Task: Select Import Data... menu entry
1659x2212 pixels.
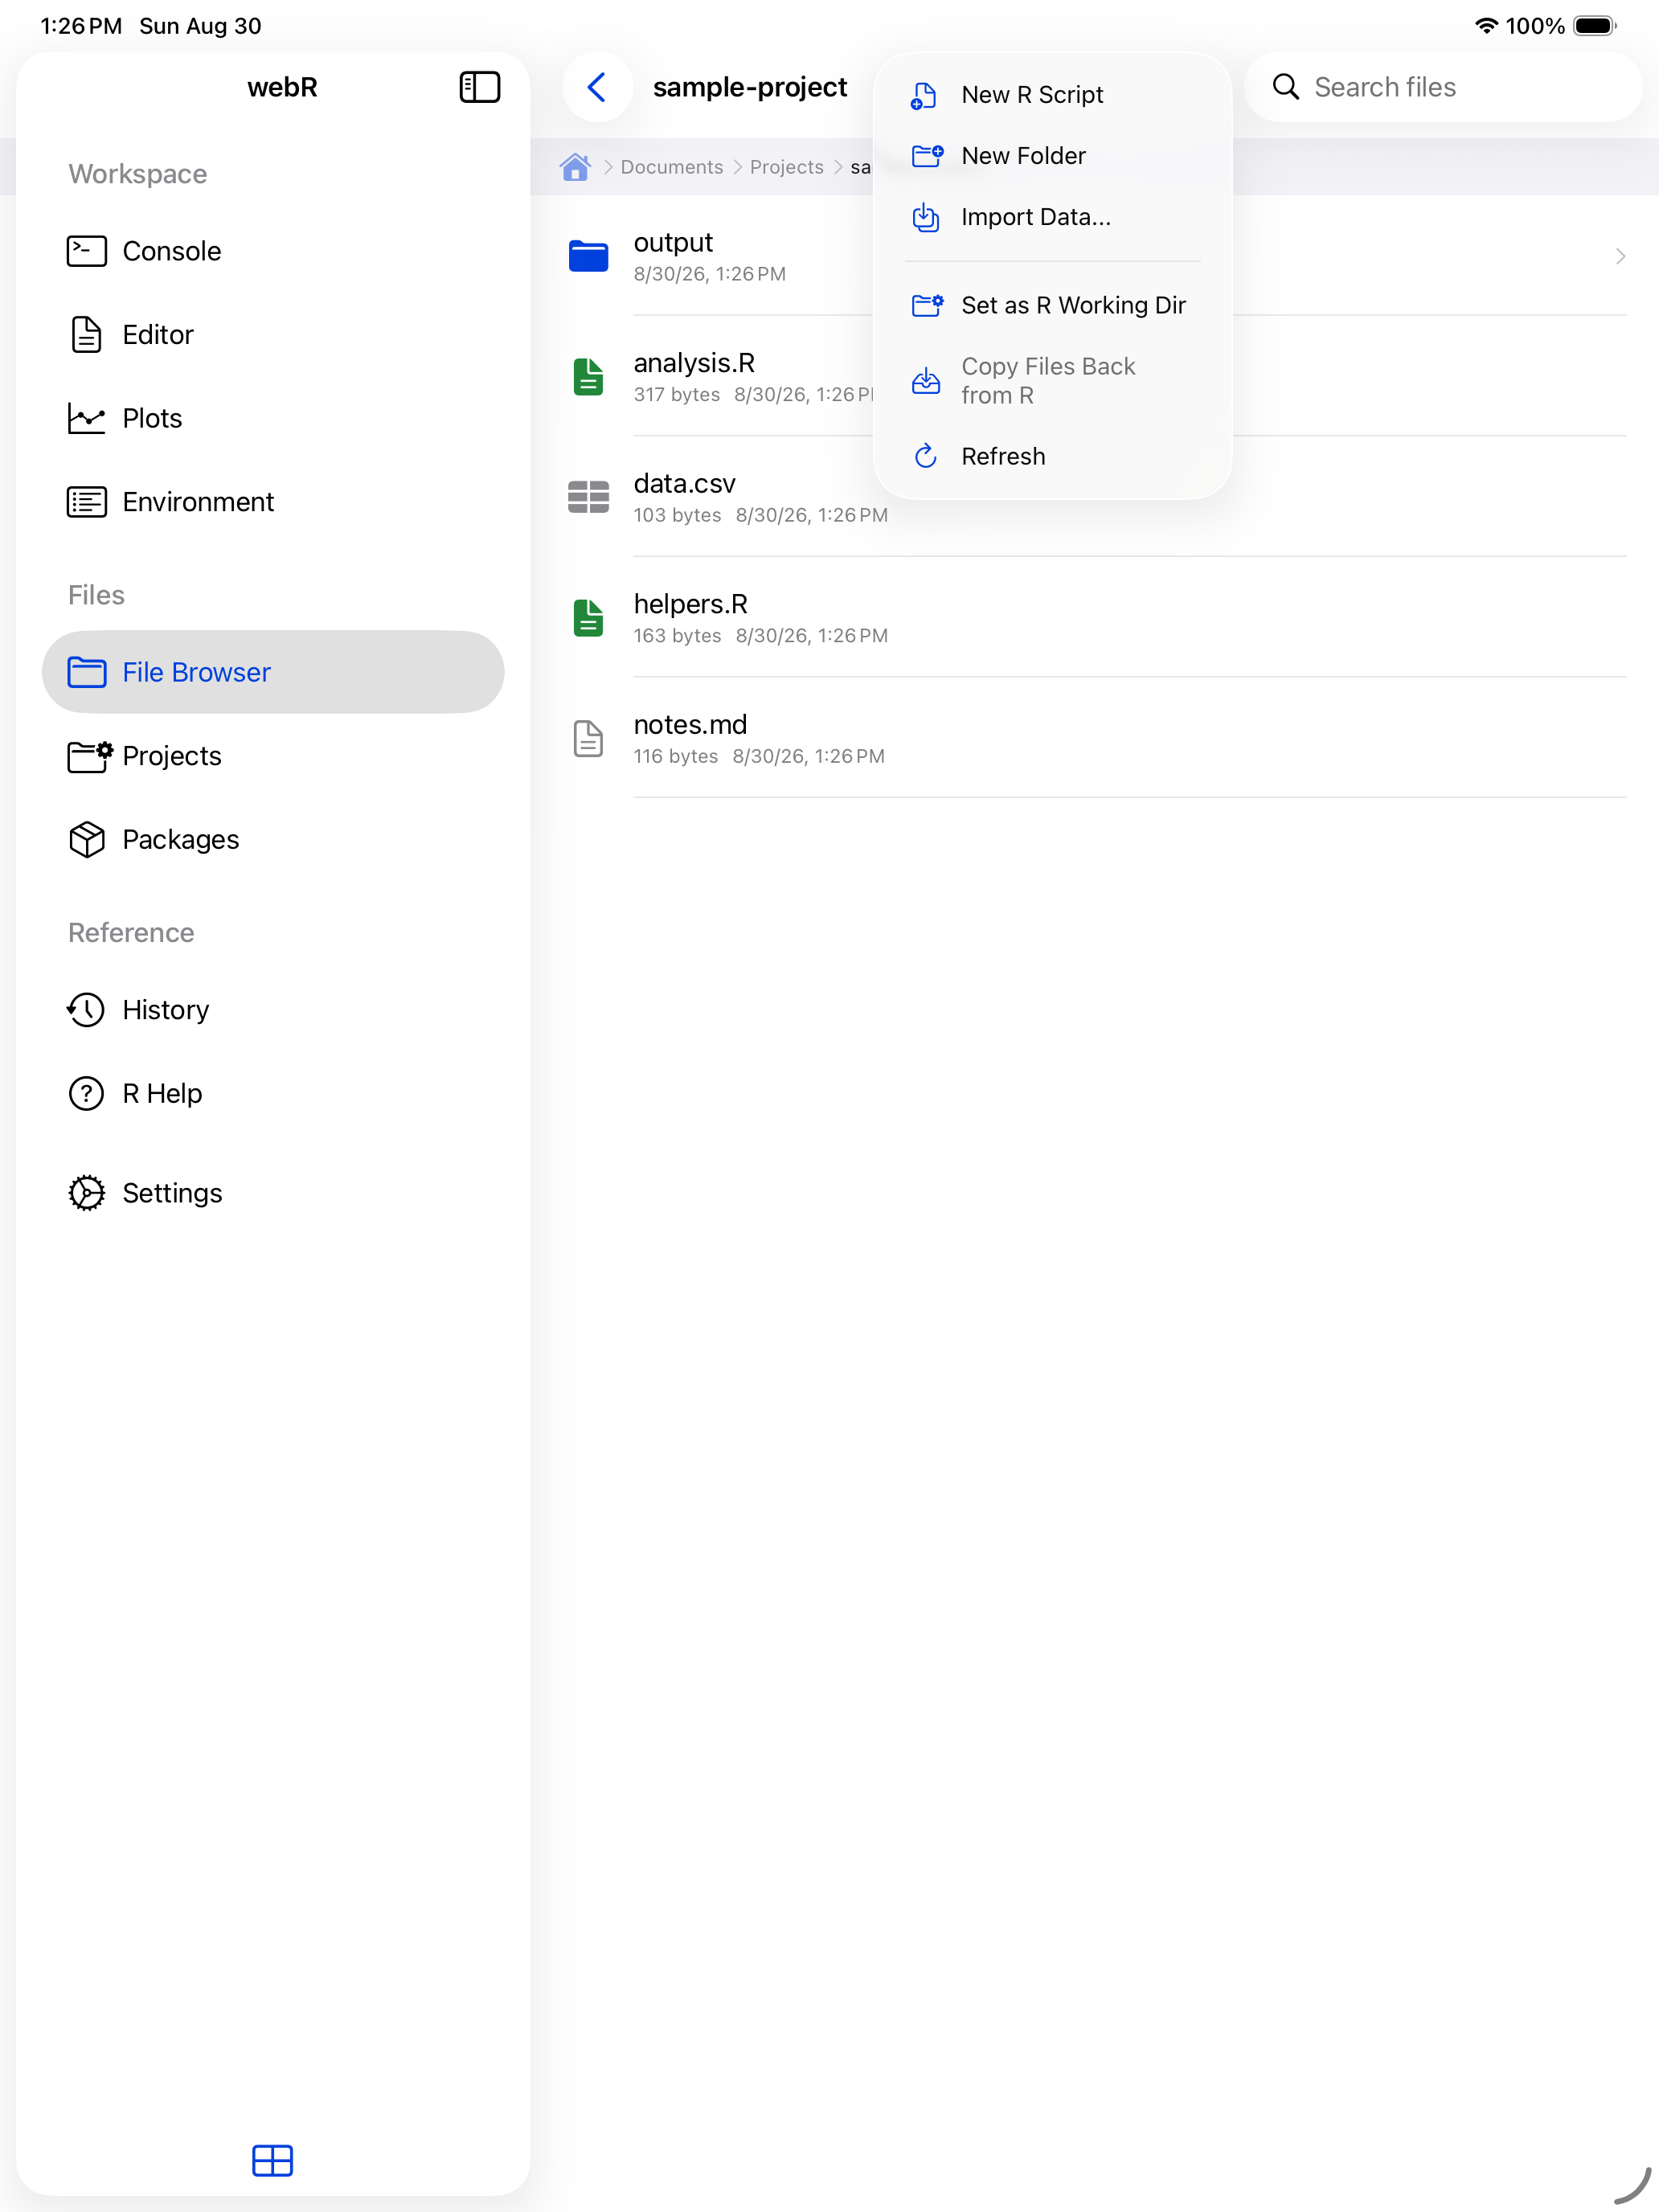Action: coord(1052,217)
